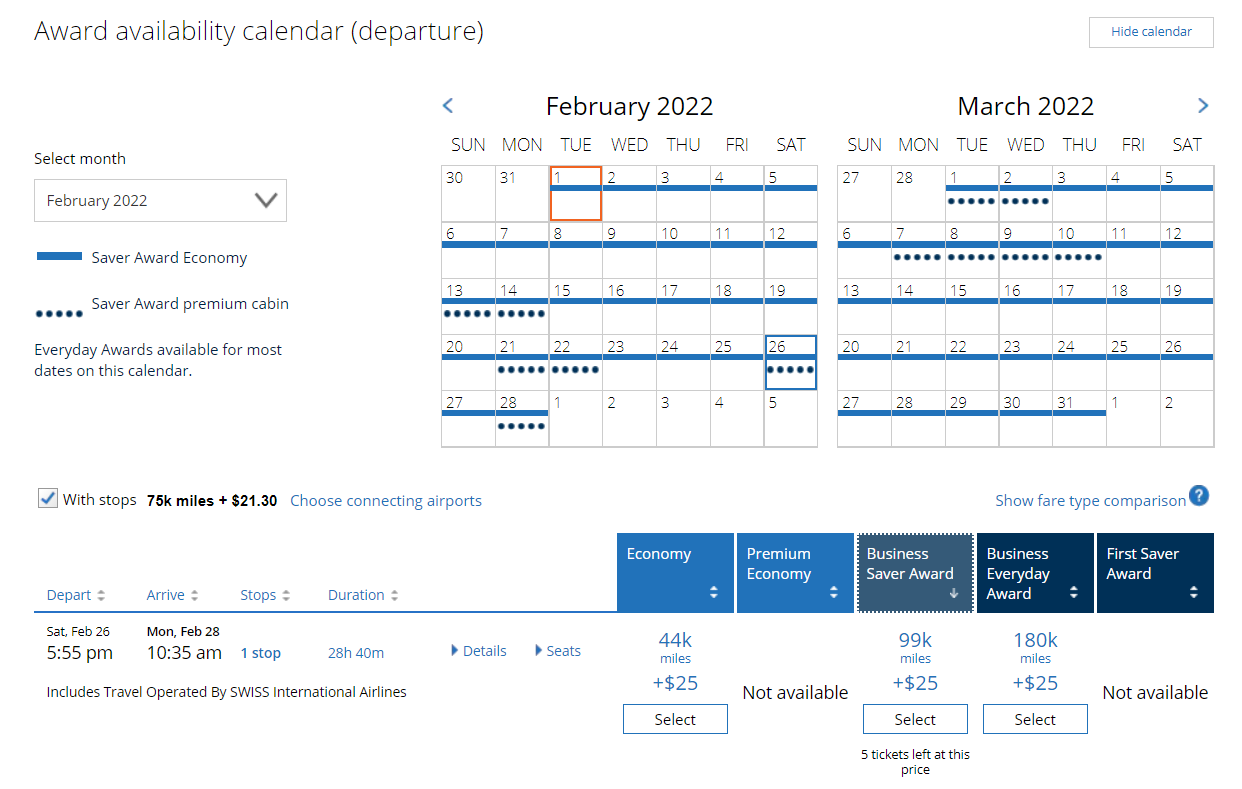Click the Hide calendar button
The height and width of the screenshot is (789, 1242).
(1150, 32)
